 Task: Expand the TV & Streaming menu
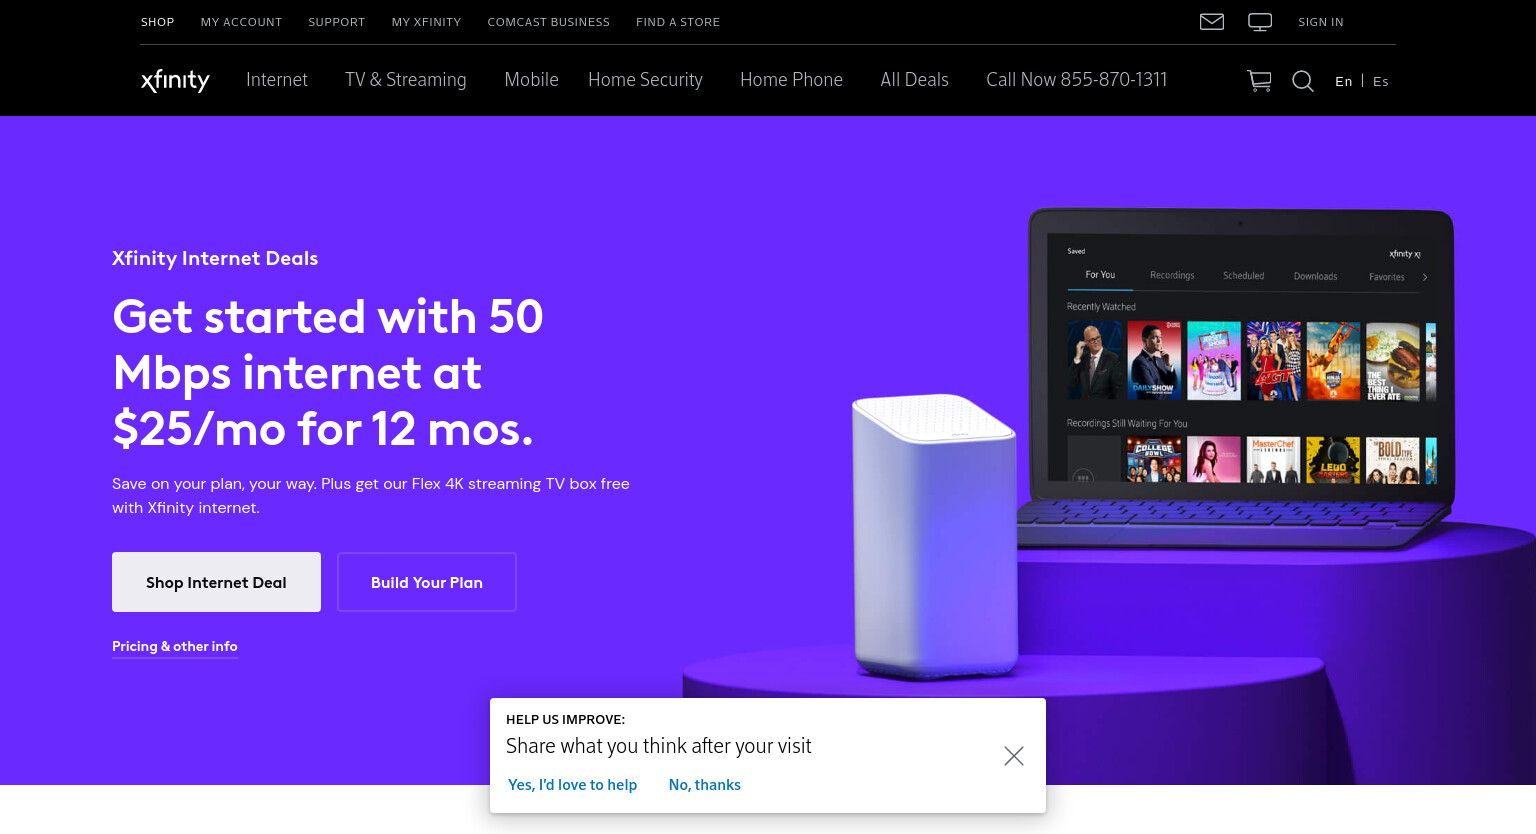(x=406, y=80)
